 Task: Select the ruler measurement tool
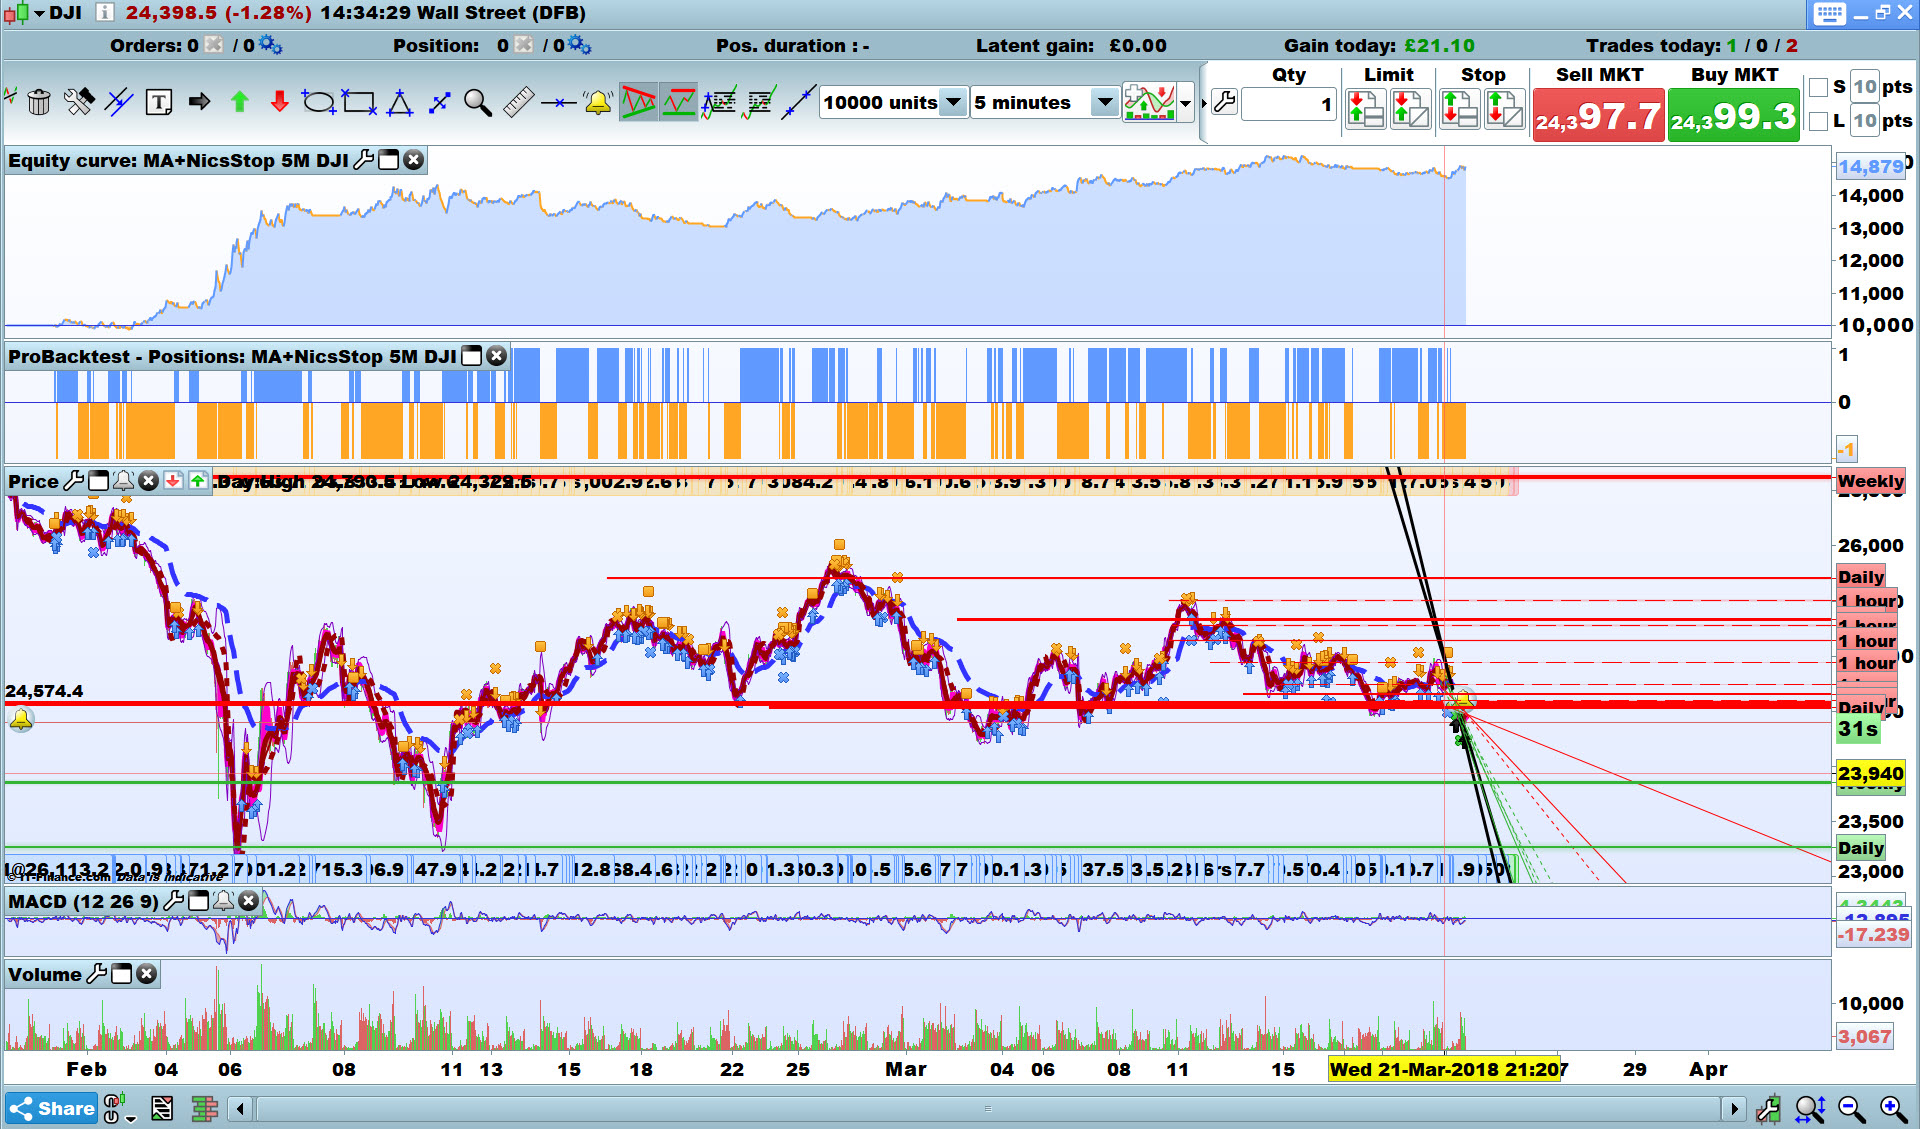click(x=518, y=102)
